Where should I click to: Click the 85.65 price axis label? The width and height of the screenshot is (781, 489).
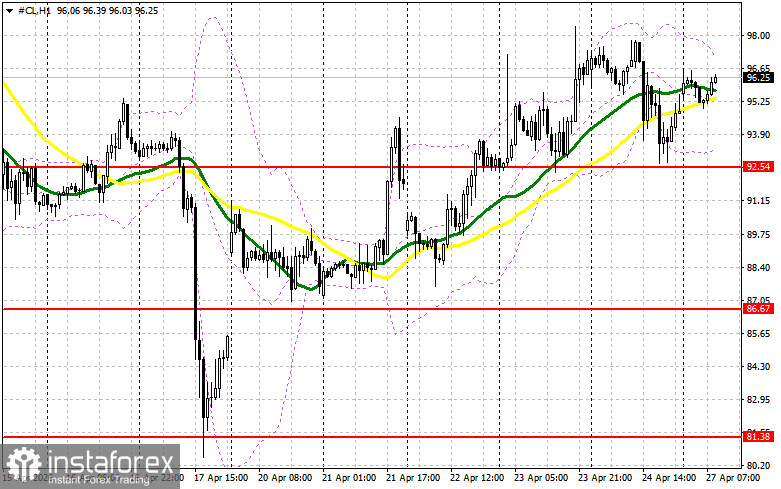[x=758, y=334]
